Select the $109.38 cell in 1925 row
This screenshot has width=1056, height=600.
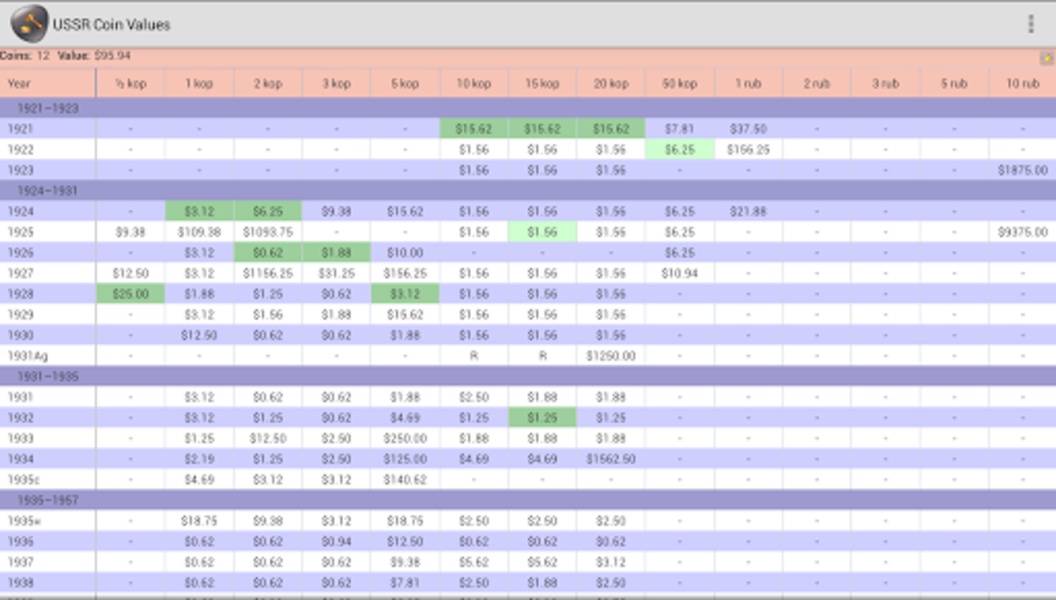199,232
